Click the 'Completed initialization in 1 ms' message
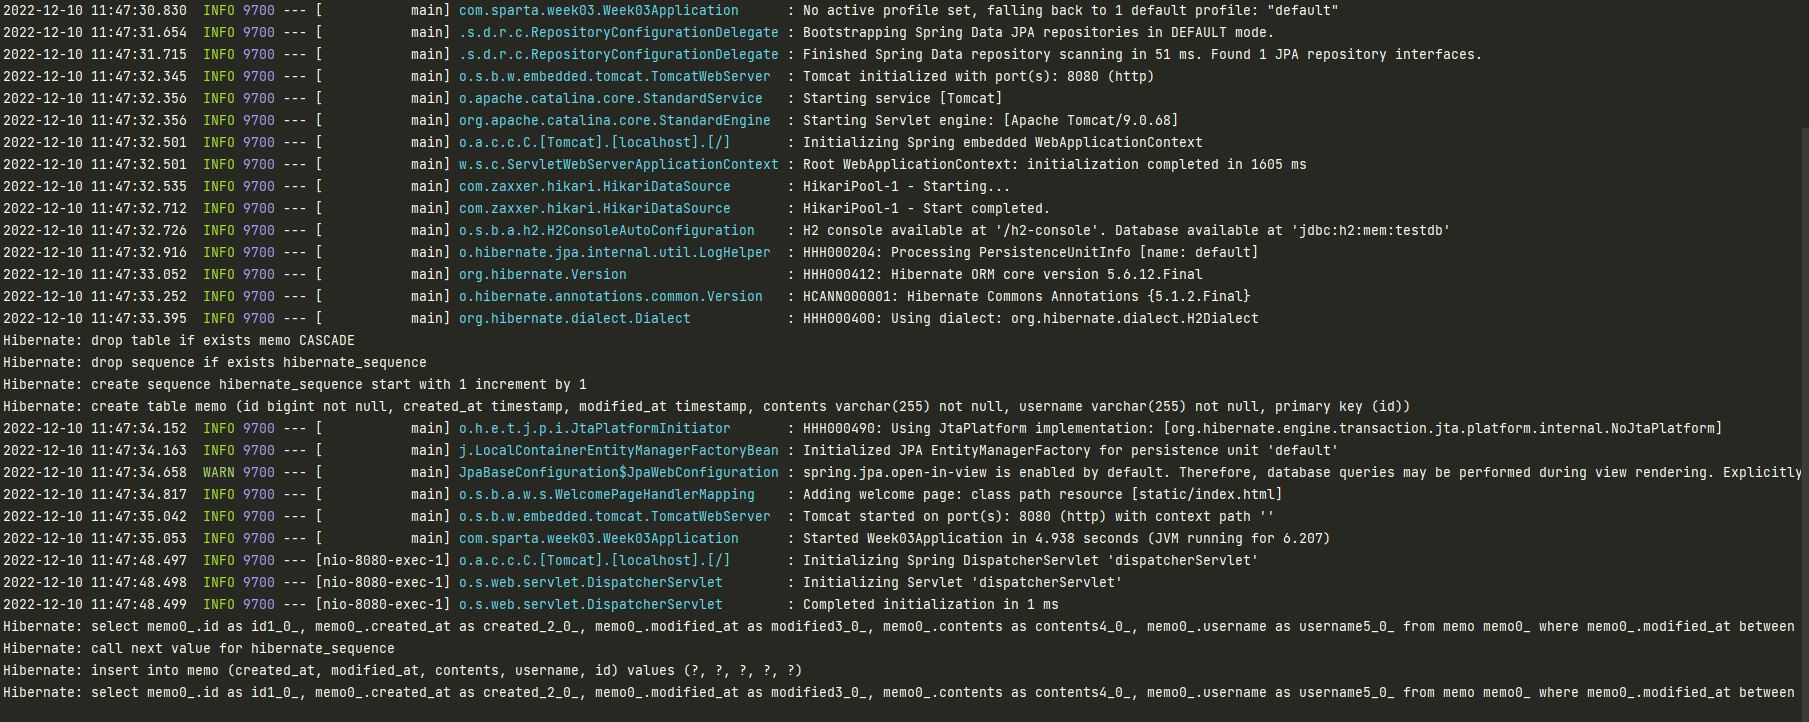Viewport: 1809px width, 722px height. pyautogui.click(x=930, y=604)
